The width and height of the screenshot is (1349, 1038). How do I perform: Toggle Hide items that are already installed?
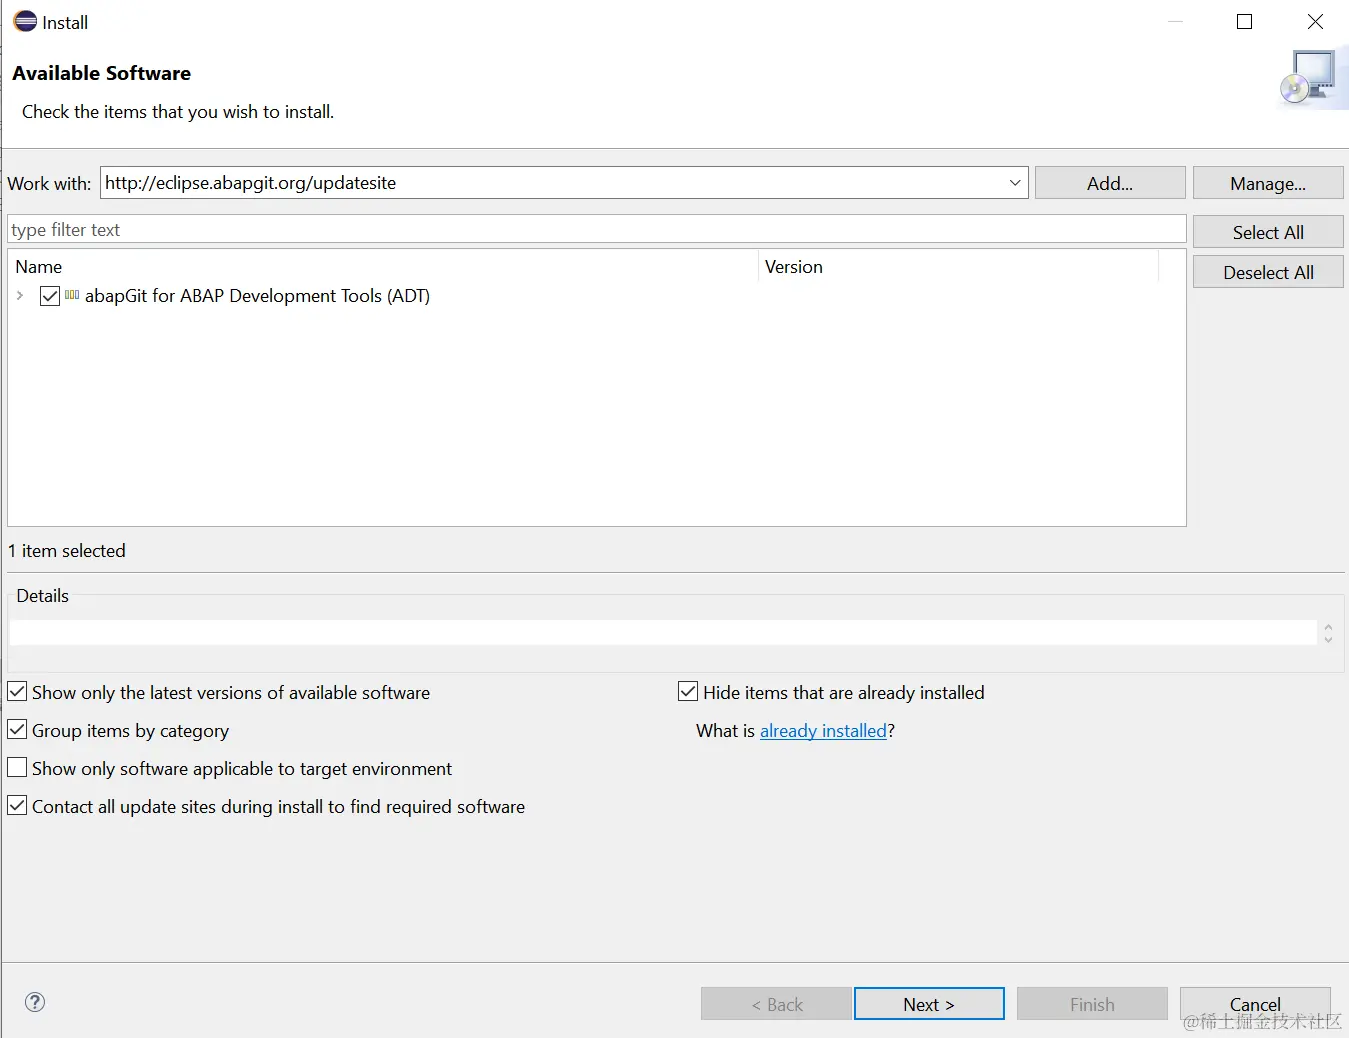pos(688,691)
